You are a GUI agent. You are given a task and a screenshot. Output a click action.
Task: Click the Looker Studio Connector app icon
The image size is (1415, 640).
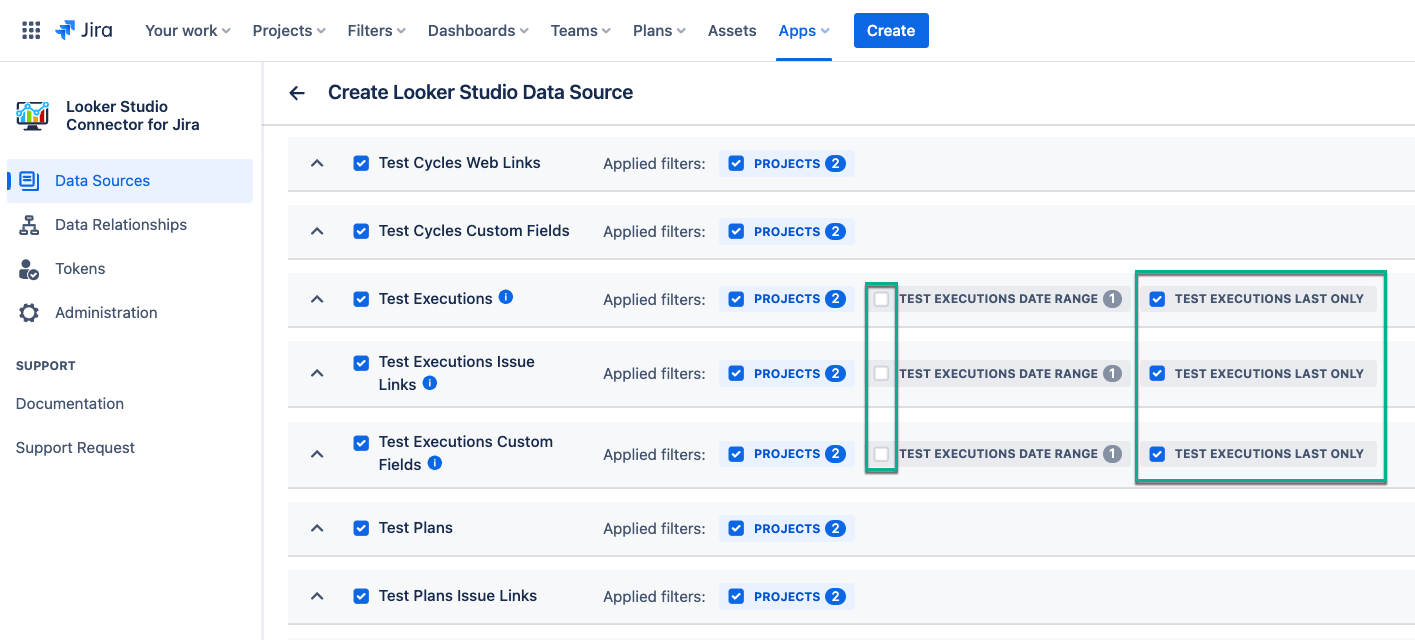tap(33, 115)
